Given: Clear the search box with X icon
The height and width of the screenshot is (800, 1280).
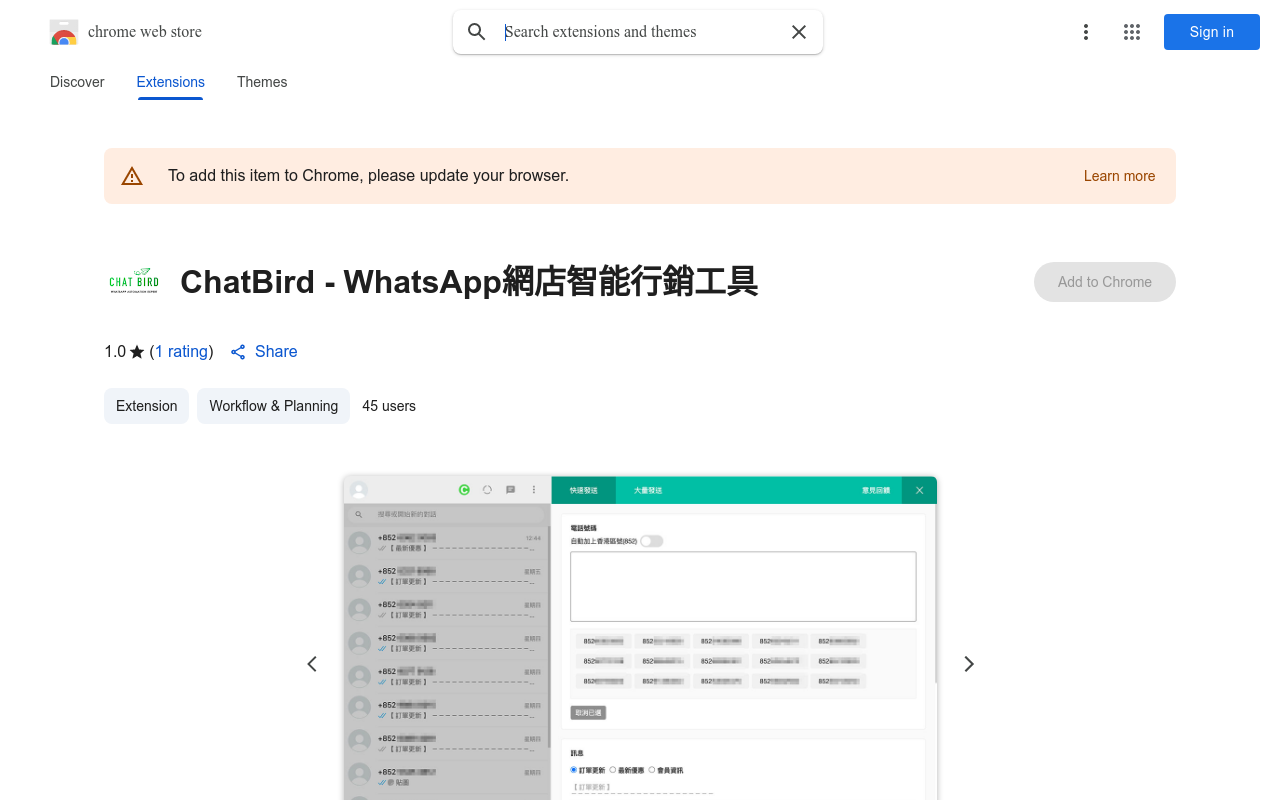Looking at the screenshot, I should click(799, 32).
